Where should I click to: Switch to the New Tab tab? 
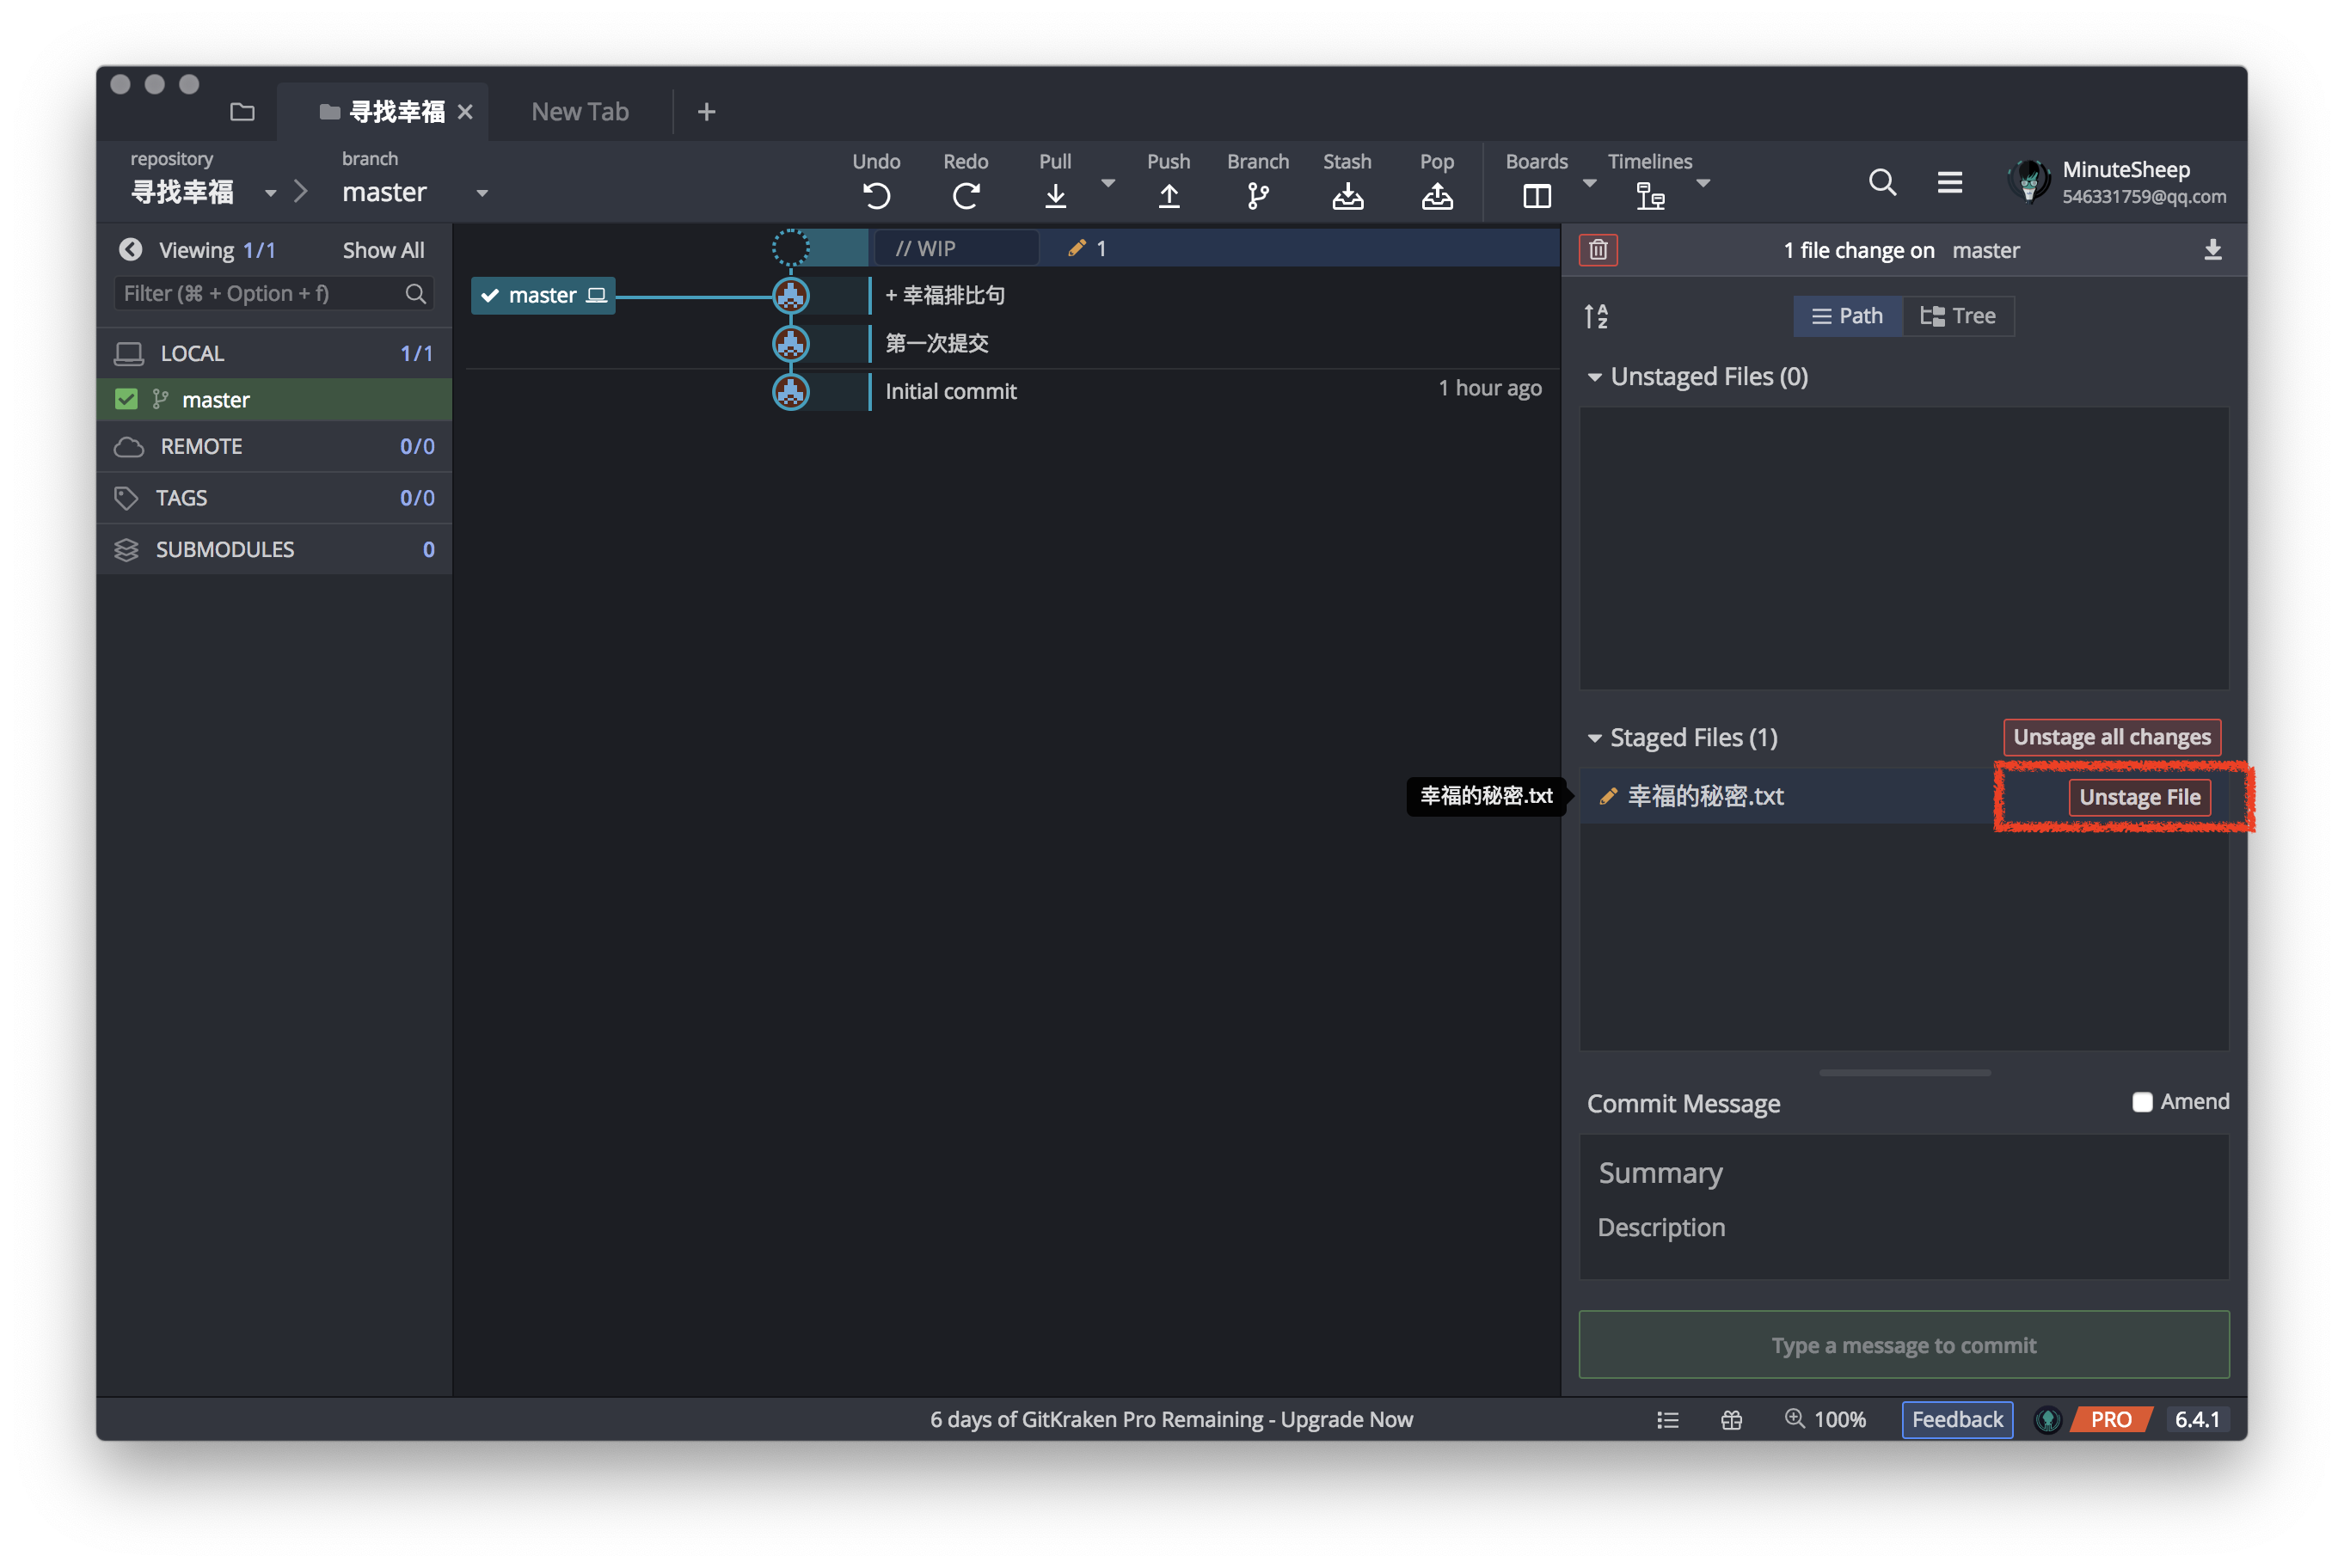(580, 112)
